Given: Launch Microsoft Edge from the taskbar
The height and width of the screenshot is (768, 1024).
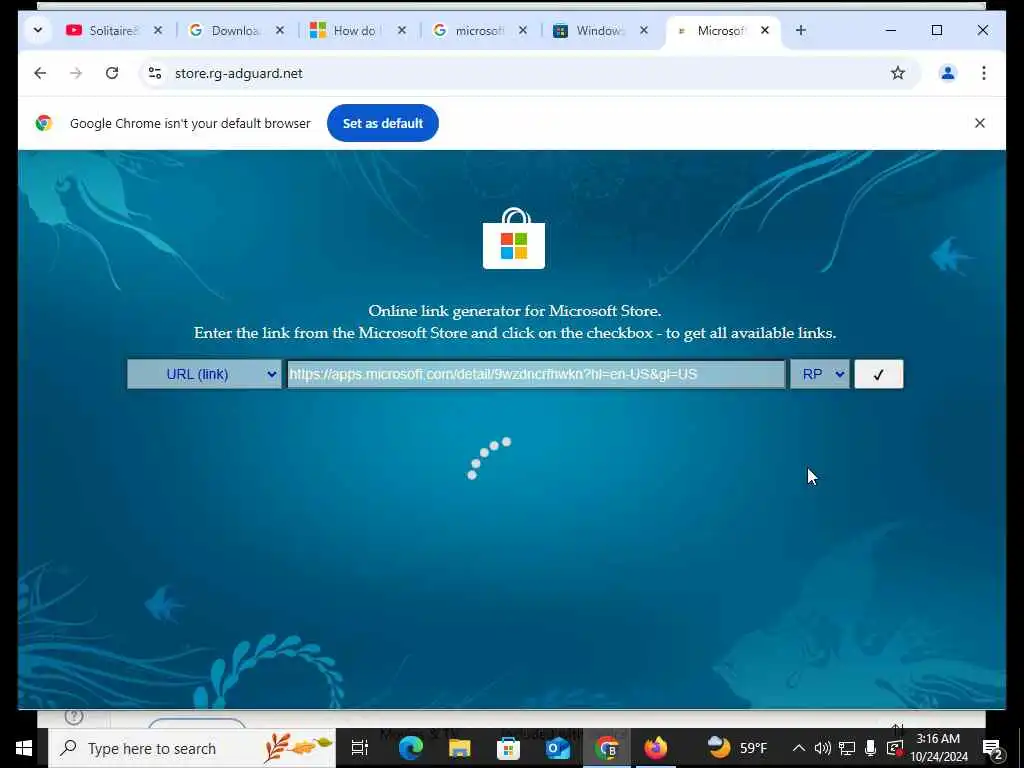Looking at the screenshot, I should point(410,748).
